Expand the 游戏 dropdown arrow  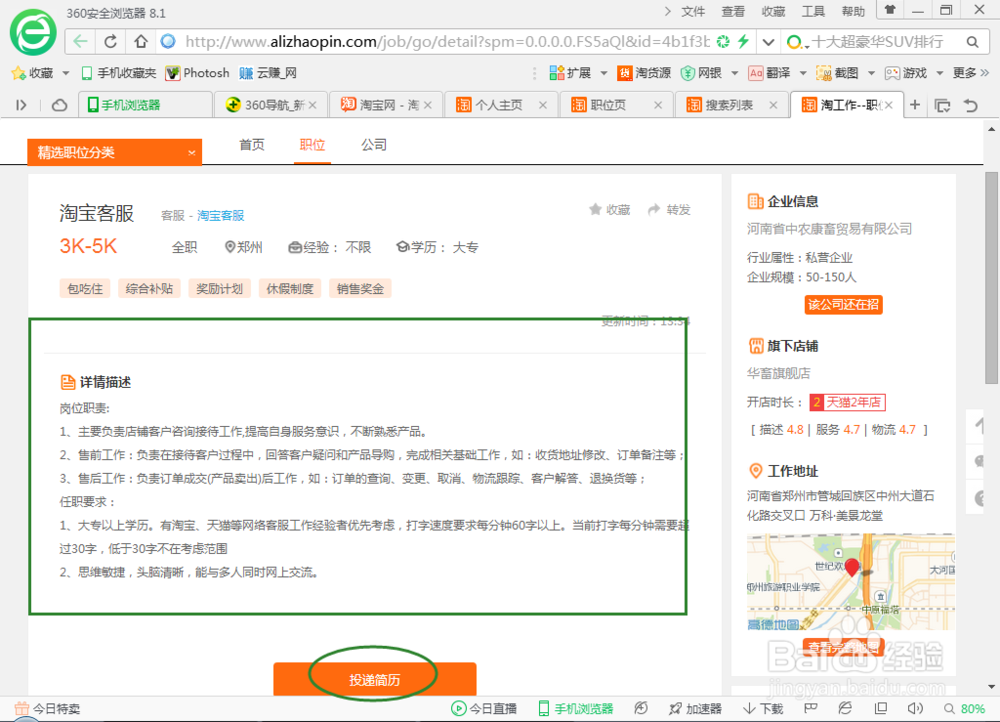[939, 73]
